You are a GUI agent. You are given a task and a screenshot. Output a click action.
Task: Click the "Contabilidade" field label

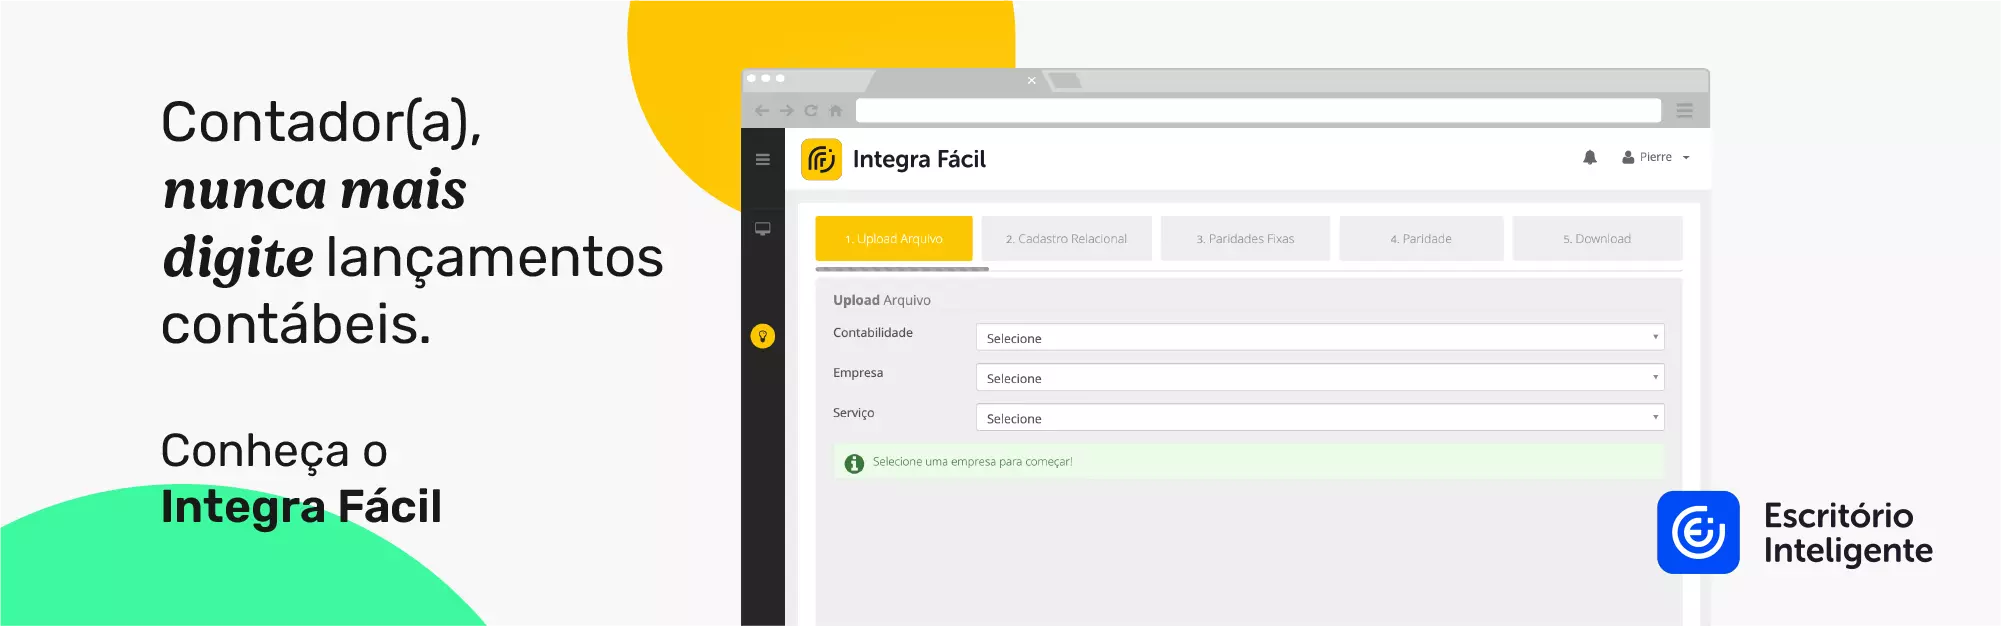click(873, 333)
